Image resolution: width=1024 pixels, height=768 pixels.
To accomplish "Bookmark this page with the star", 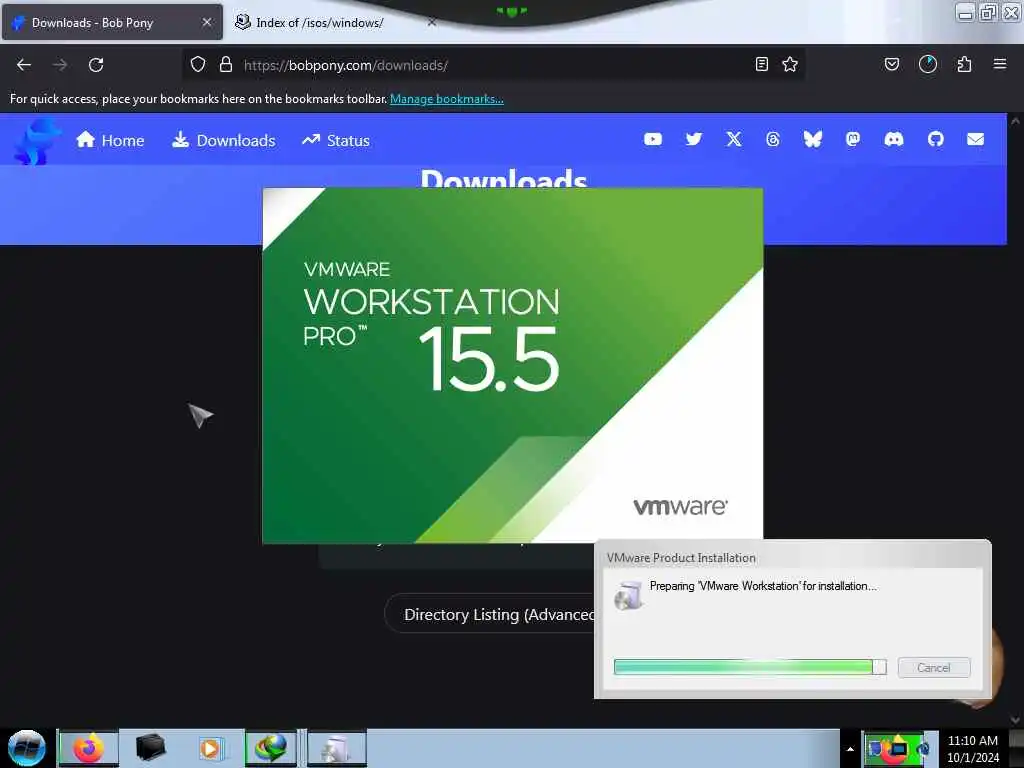I will (790, 64).
